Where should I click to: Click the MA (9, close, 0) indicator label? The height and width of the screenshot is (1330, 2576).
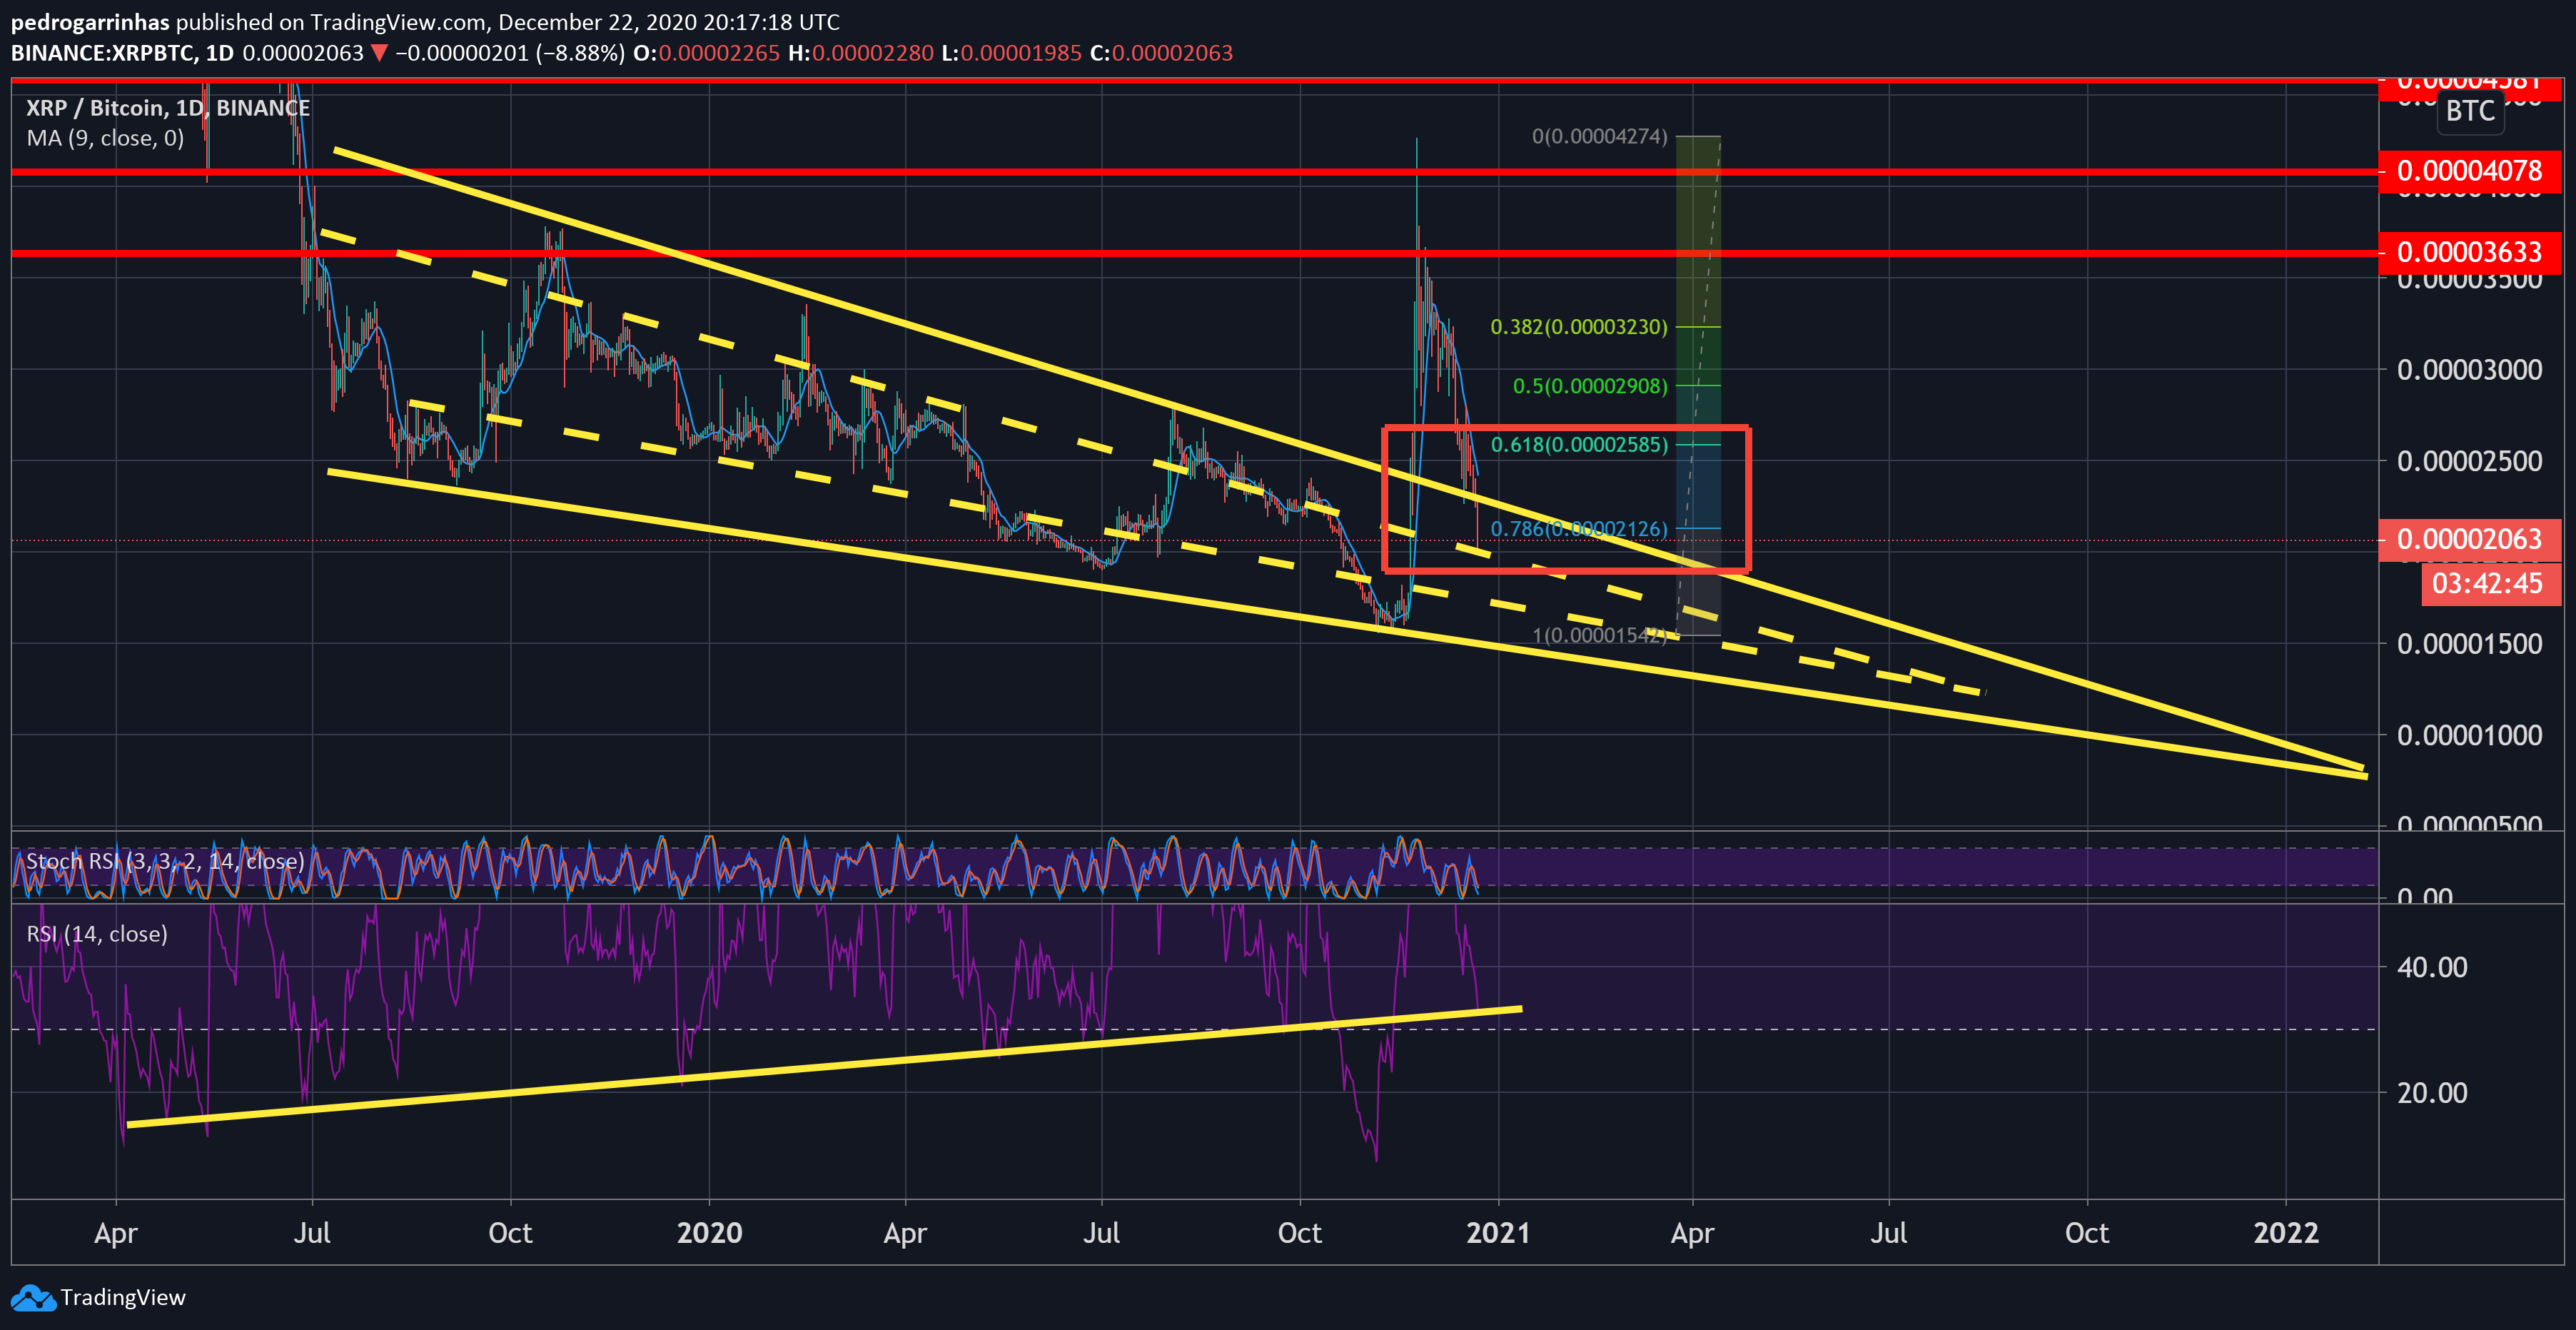tap(105, 138)
